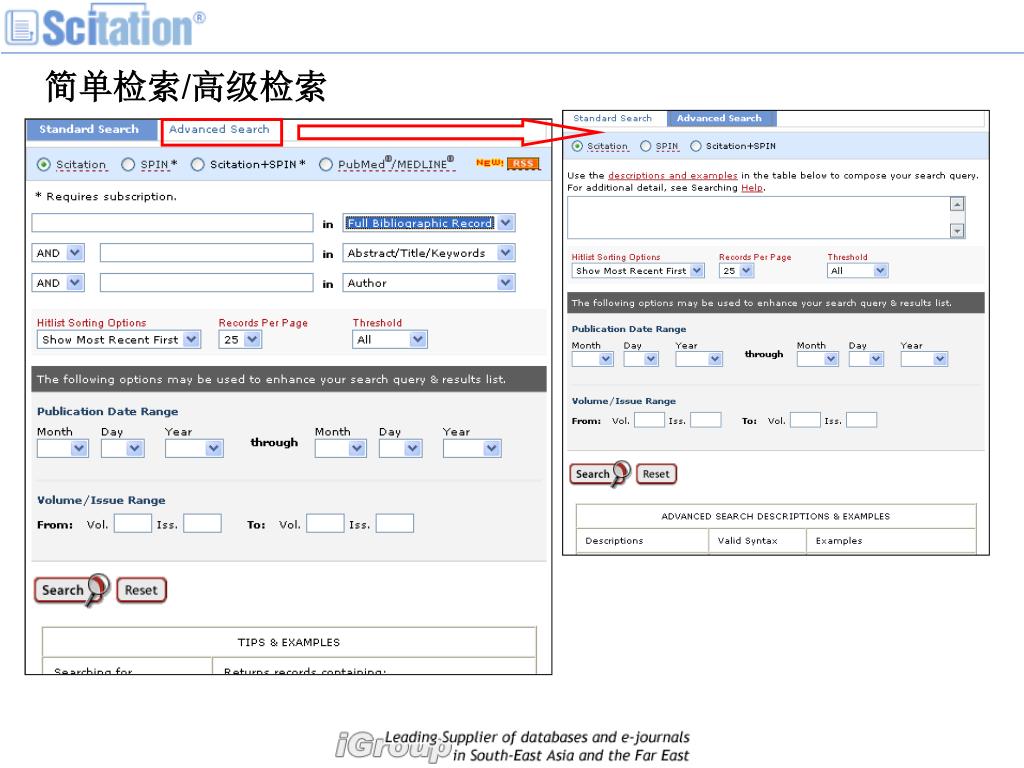Open start Year dropdown in left panel
Image resolution: width=1024 pixels, height=768 pixels.
[x=194, y=449]
